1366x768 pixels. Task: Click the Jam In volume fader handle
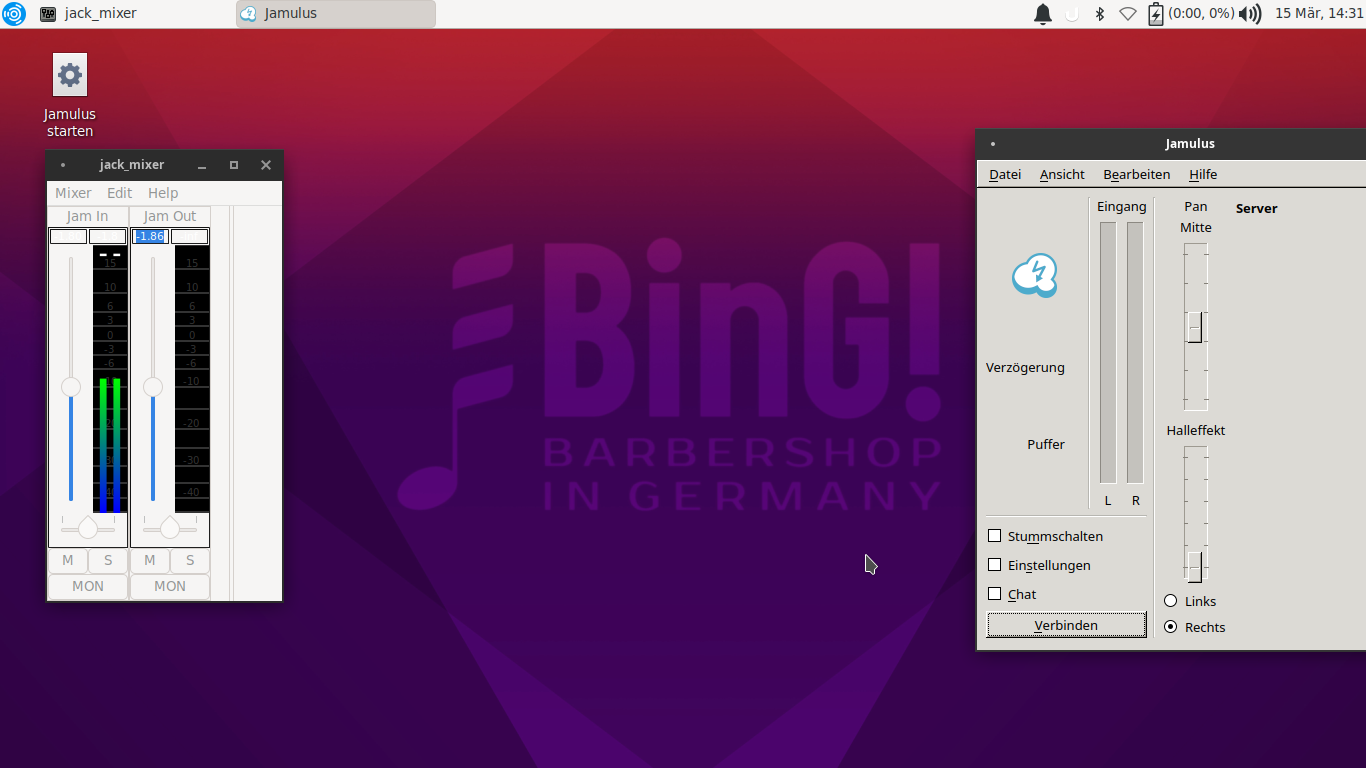(x=71, y=387)
